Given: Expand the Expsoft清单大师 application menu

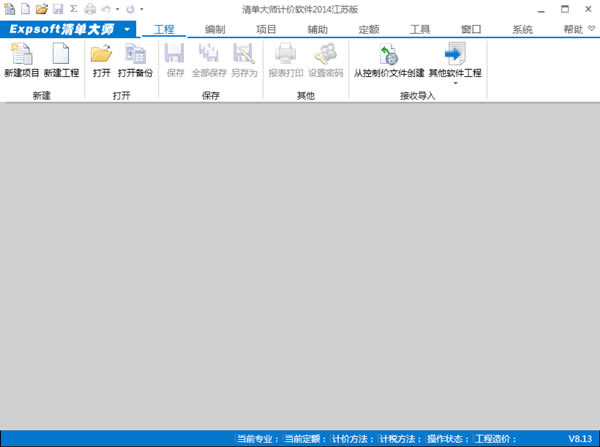Looking at the screenshot, I should (x=127, y=30).
